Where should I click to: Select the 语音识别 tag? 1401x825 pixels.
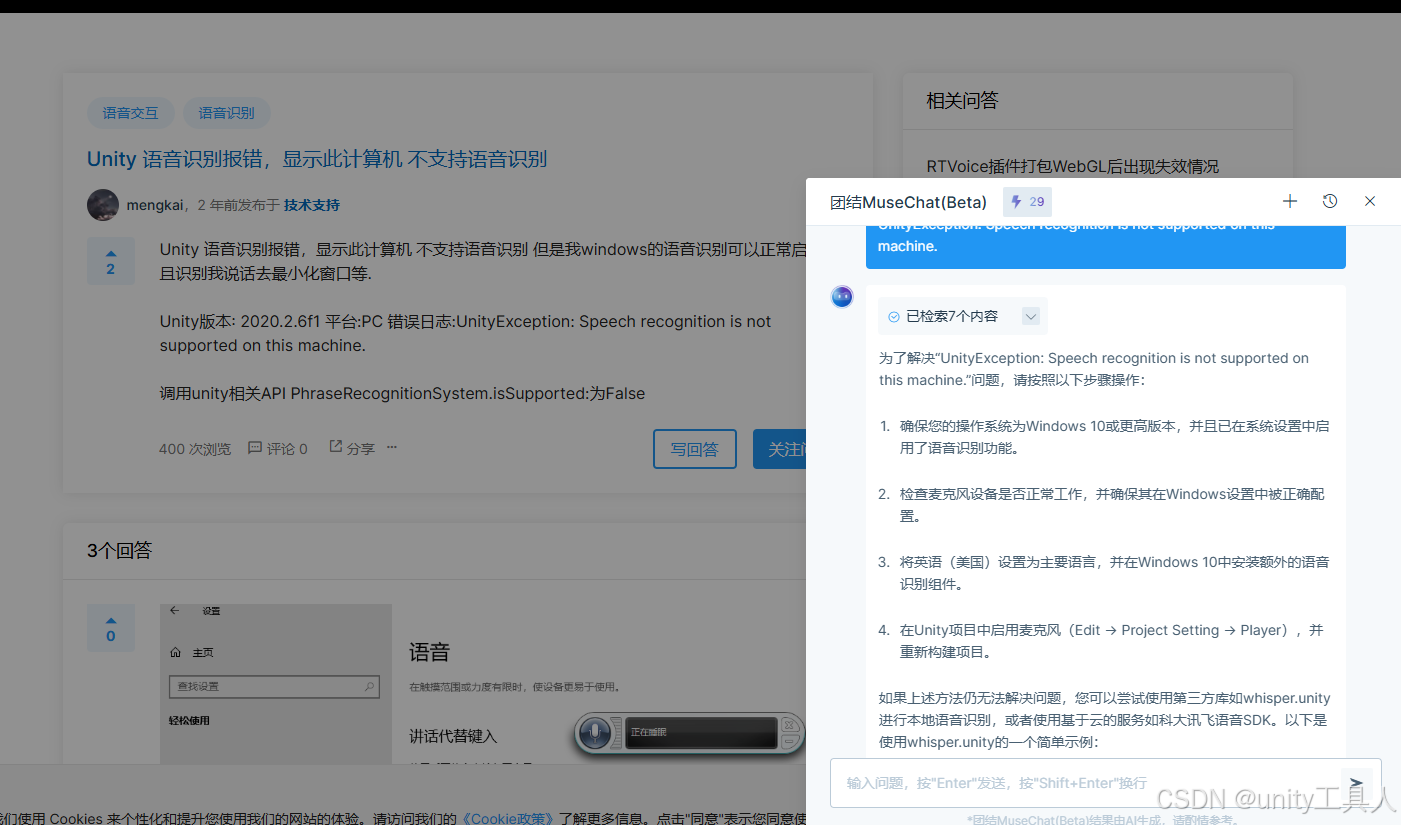(x=226, y=113)
